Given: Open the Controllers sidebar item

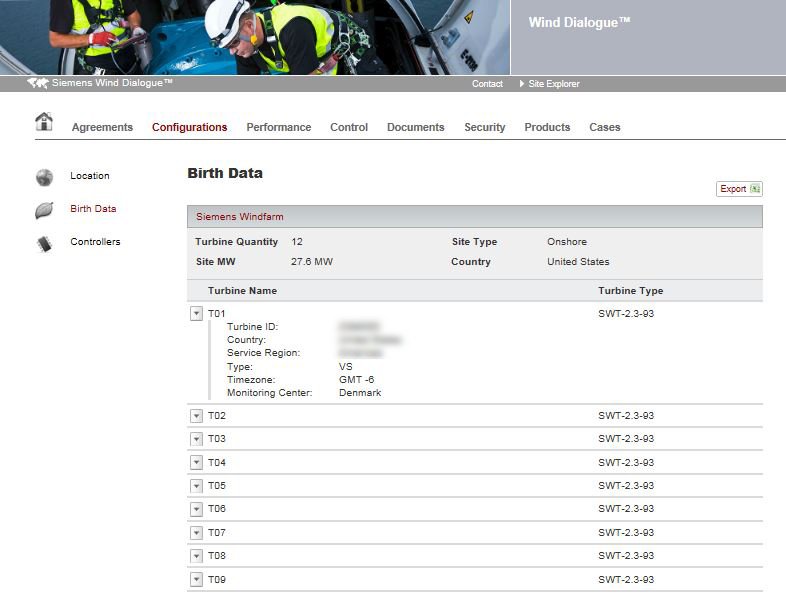Looking at the screenshot, I should click(95, 242).
